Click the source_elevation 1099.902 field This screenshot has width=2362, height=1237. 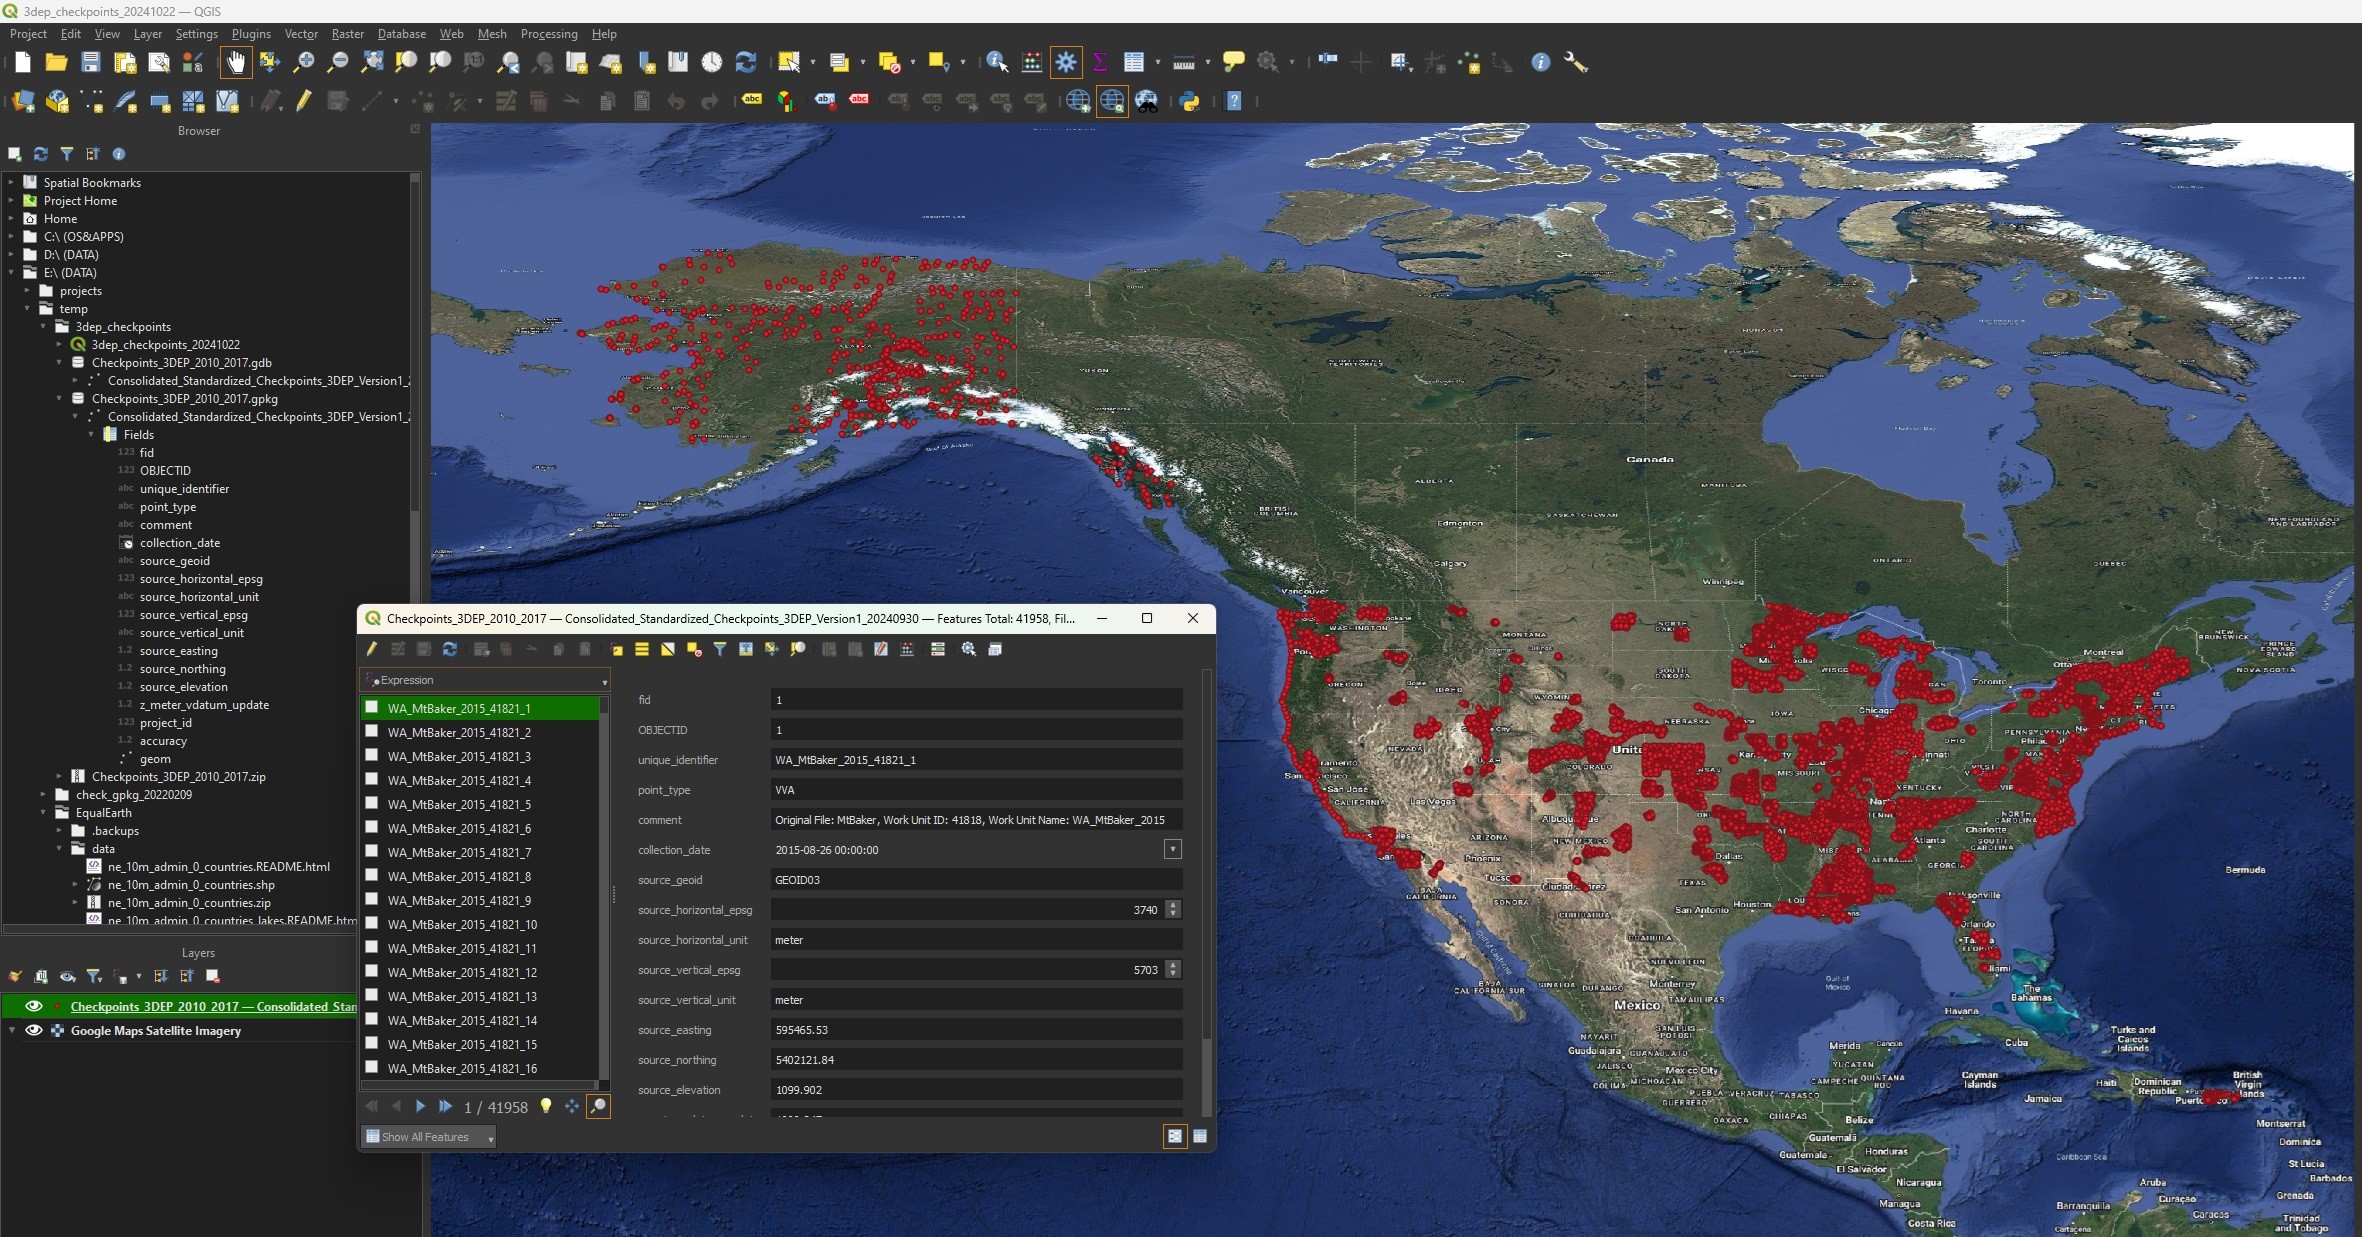coord(976,1090)
